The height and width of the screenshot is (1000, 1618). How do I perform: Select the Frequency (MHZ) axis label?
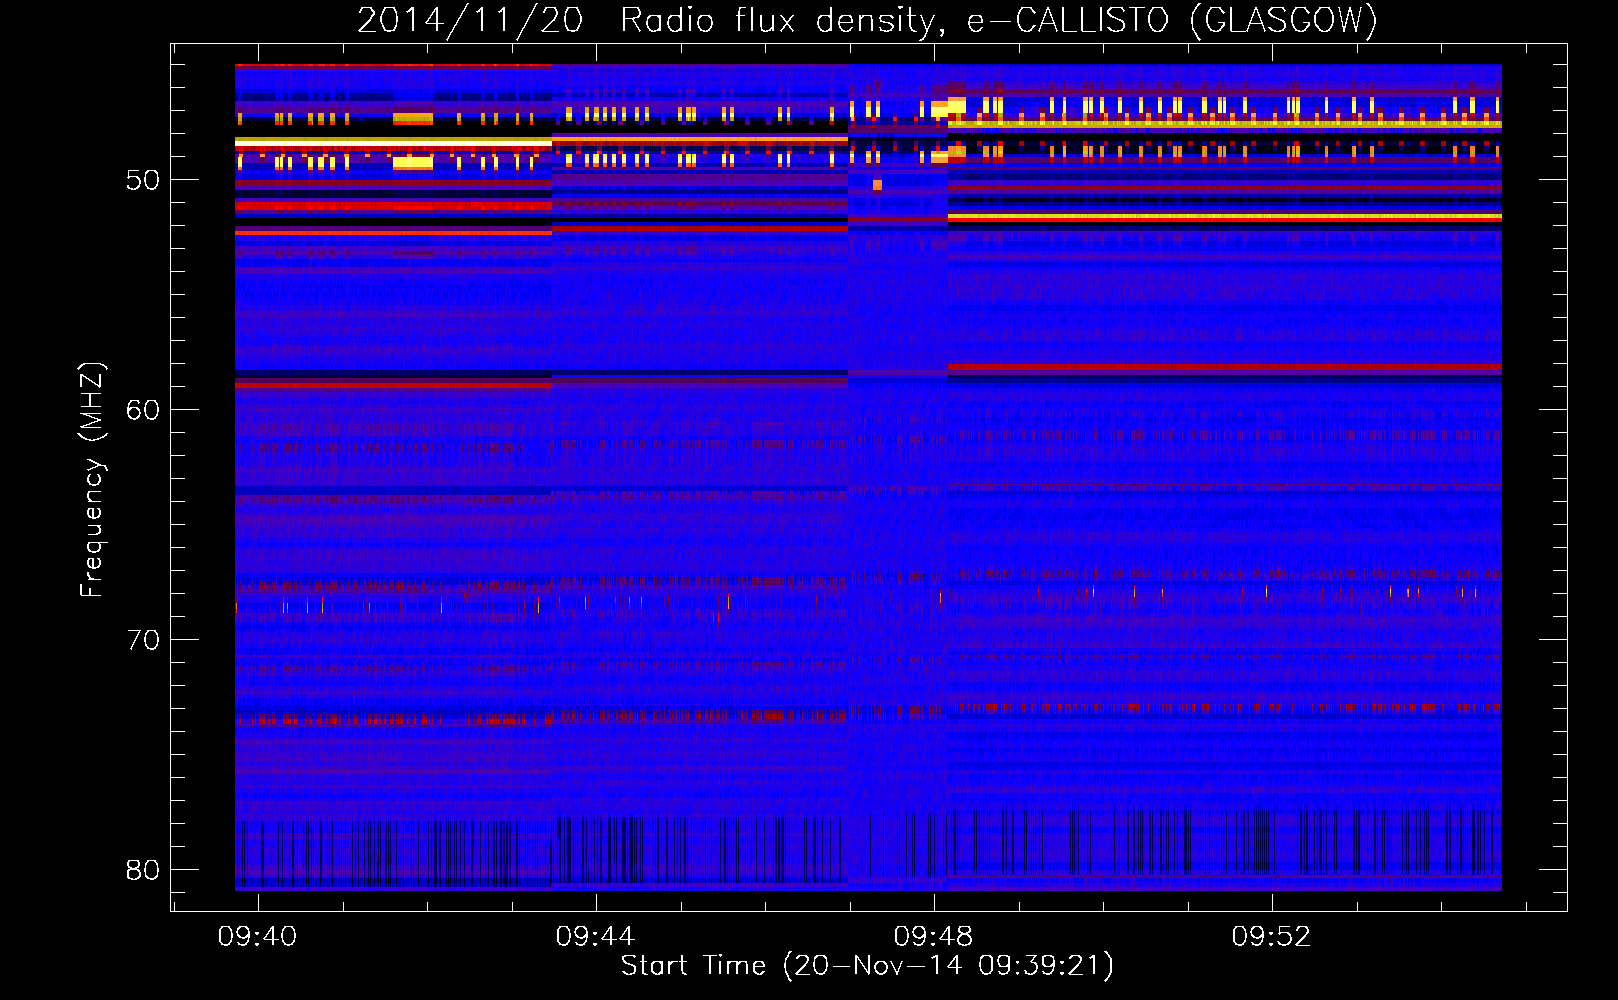[91, 479]
